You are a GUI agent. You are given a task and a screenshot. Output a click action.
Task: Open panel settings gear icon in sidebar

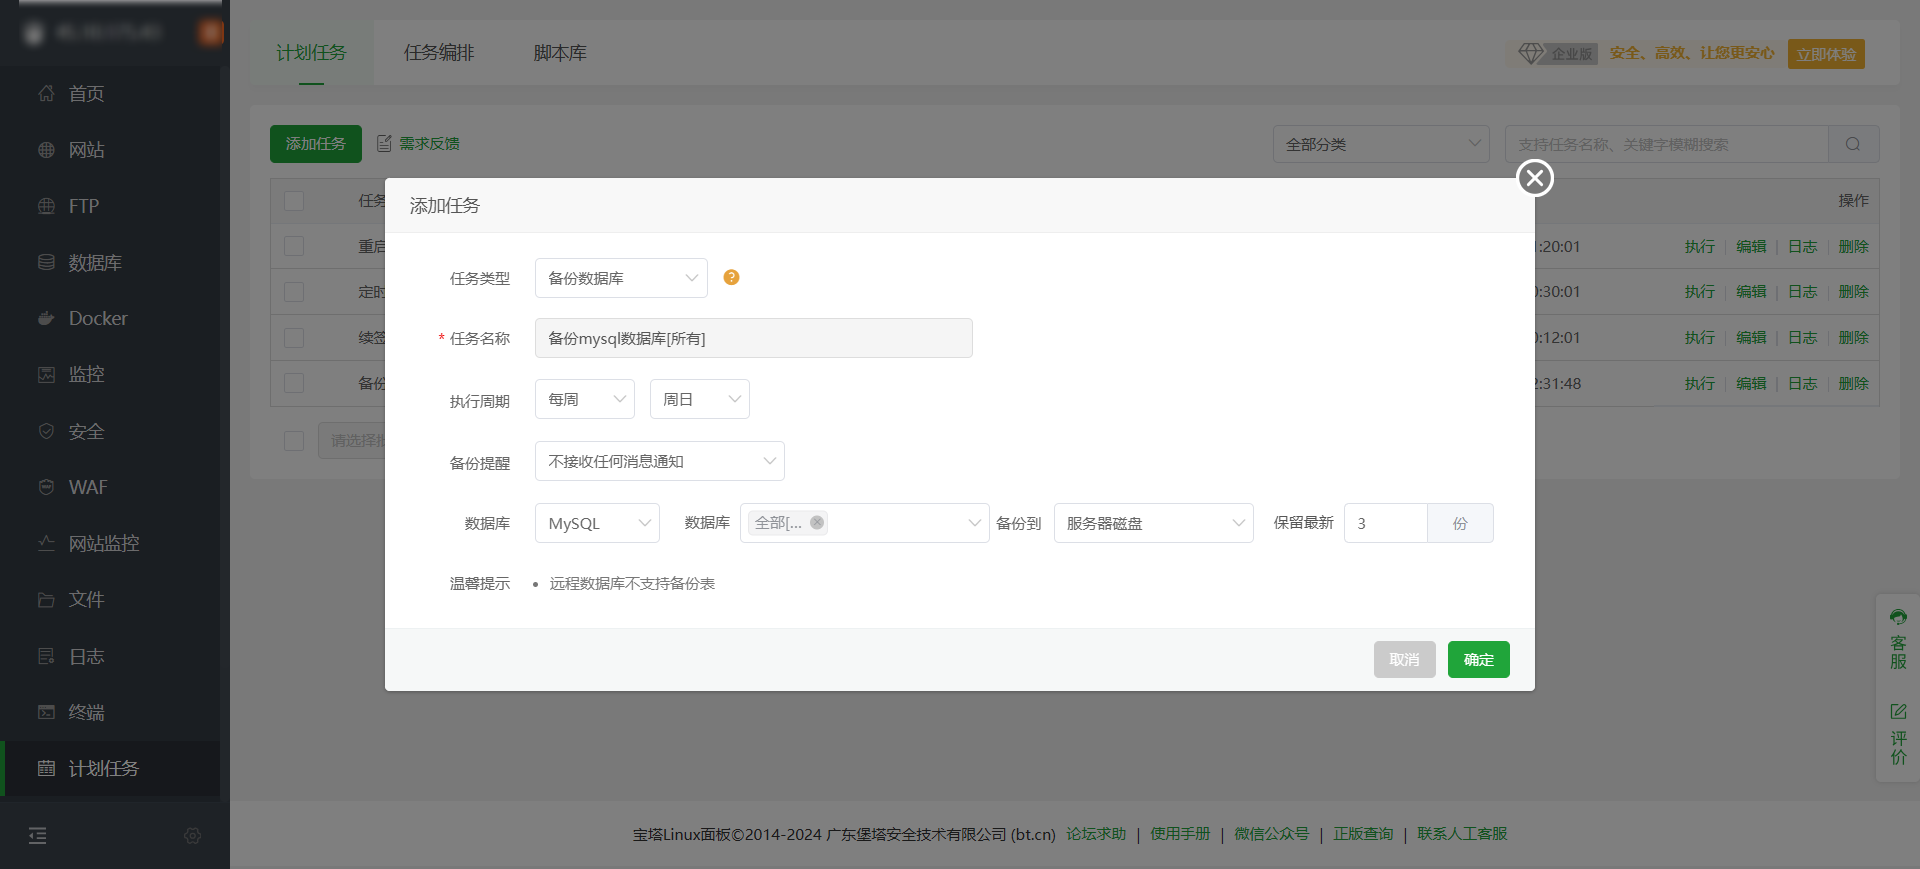click(x=193, y=836)
